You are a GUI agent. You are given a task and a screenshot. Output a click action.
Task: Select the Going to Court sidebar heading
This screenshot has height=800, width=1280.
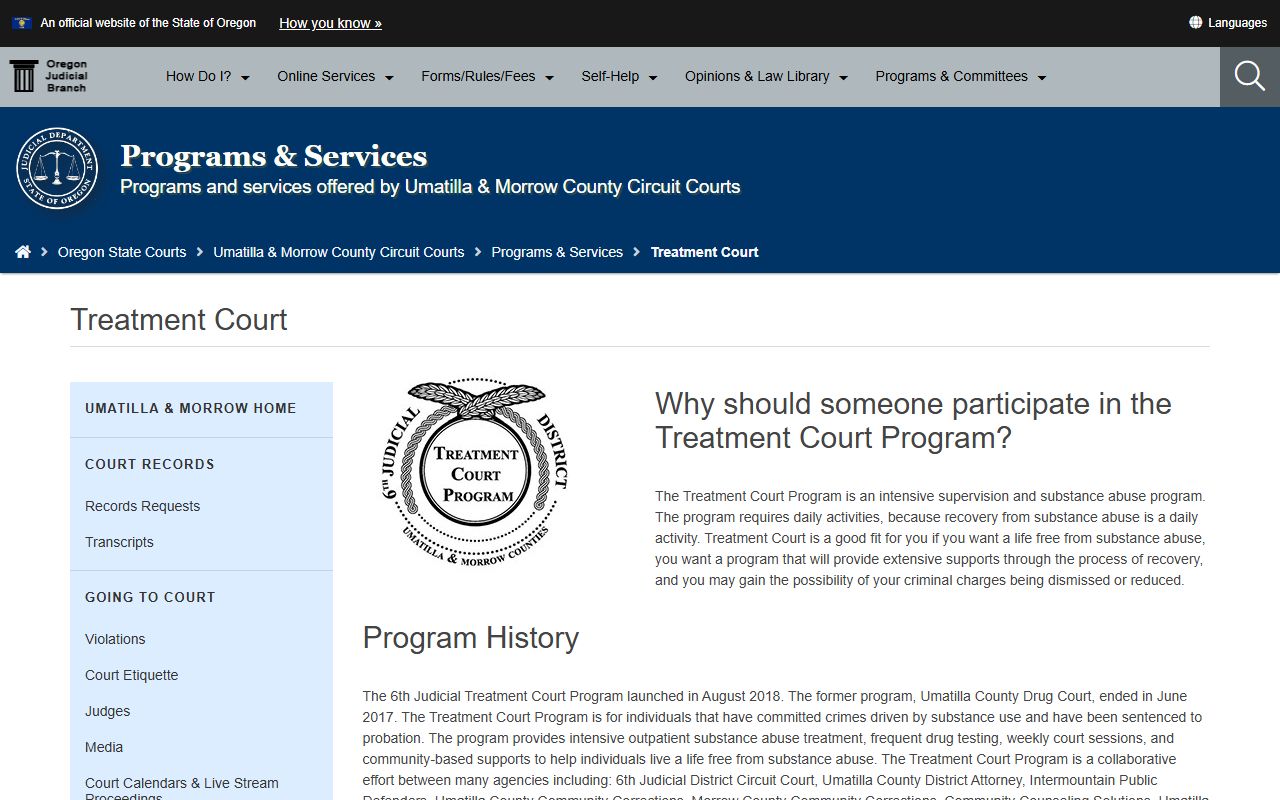coord(150,597)
